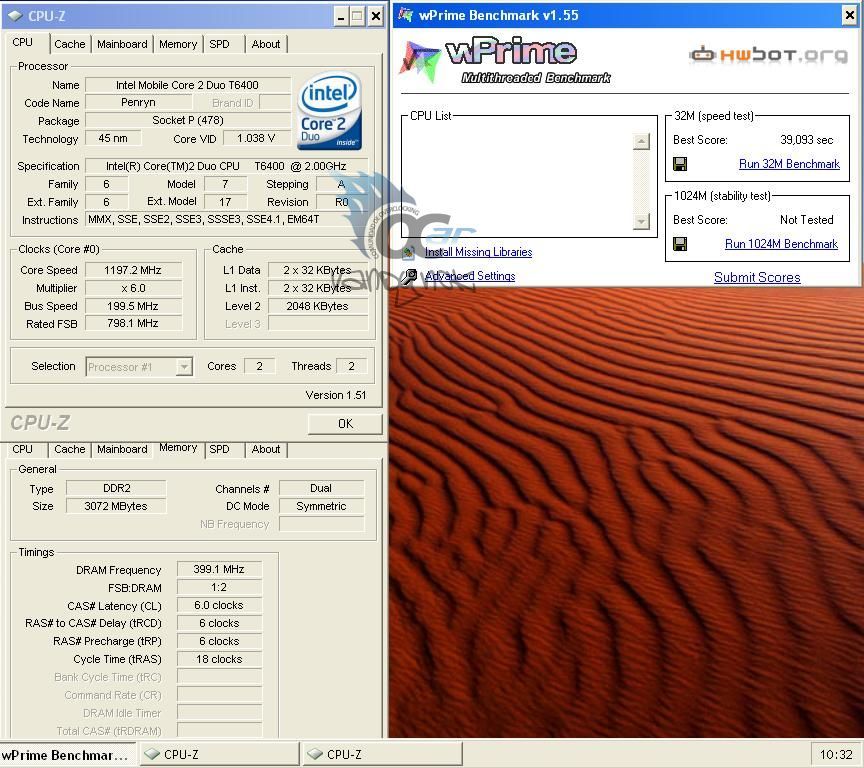Click the taskbar clock showing 10:32

[x=836, y=755]
